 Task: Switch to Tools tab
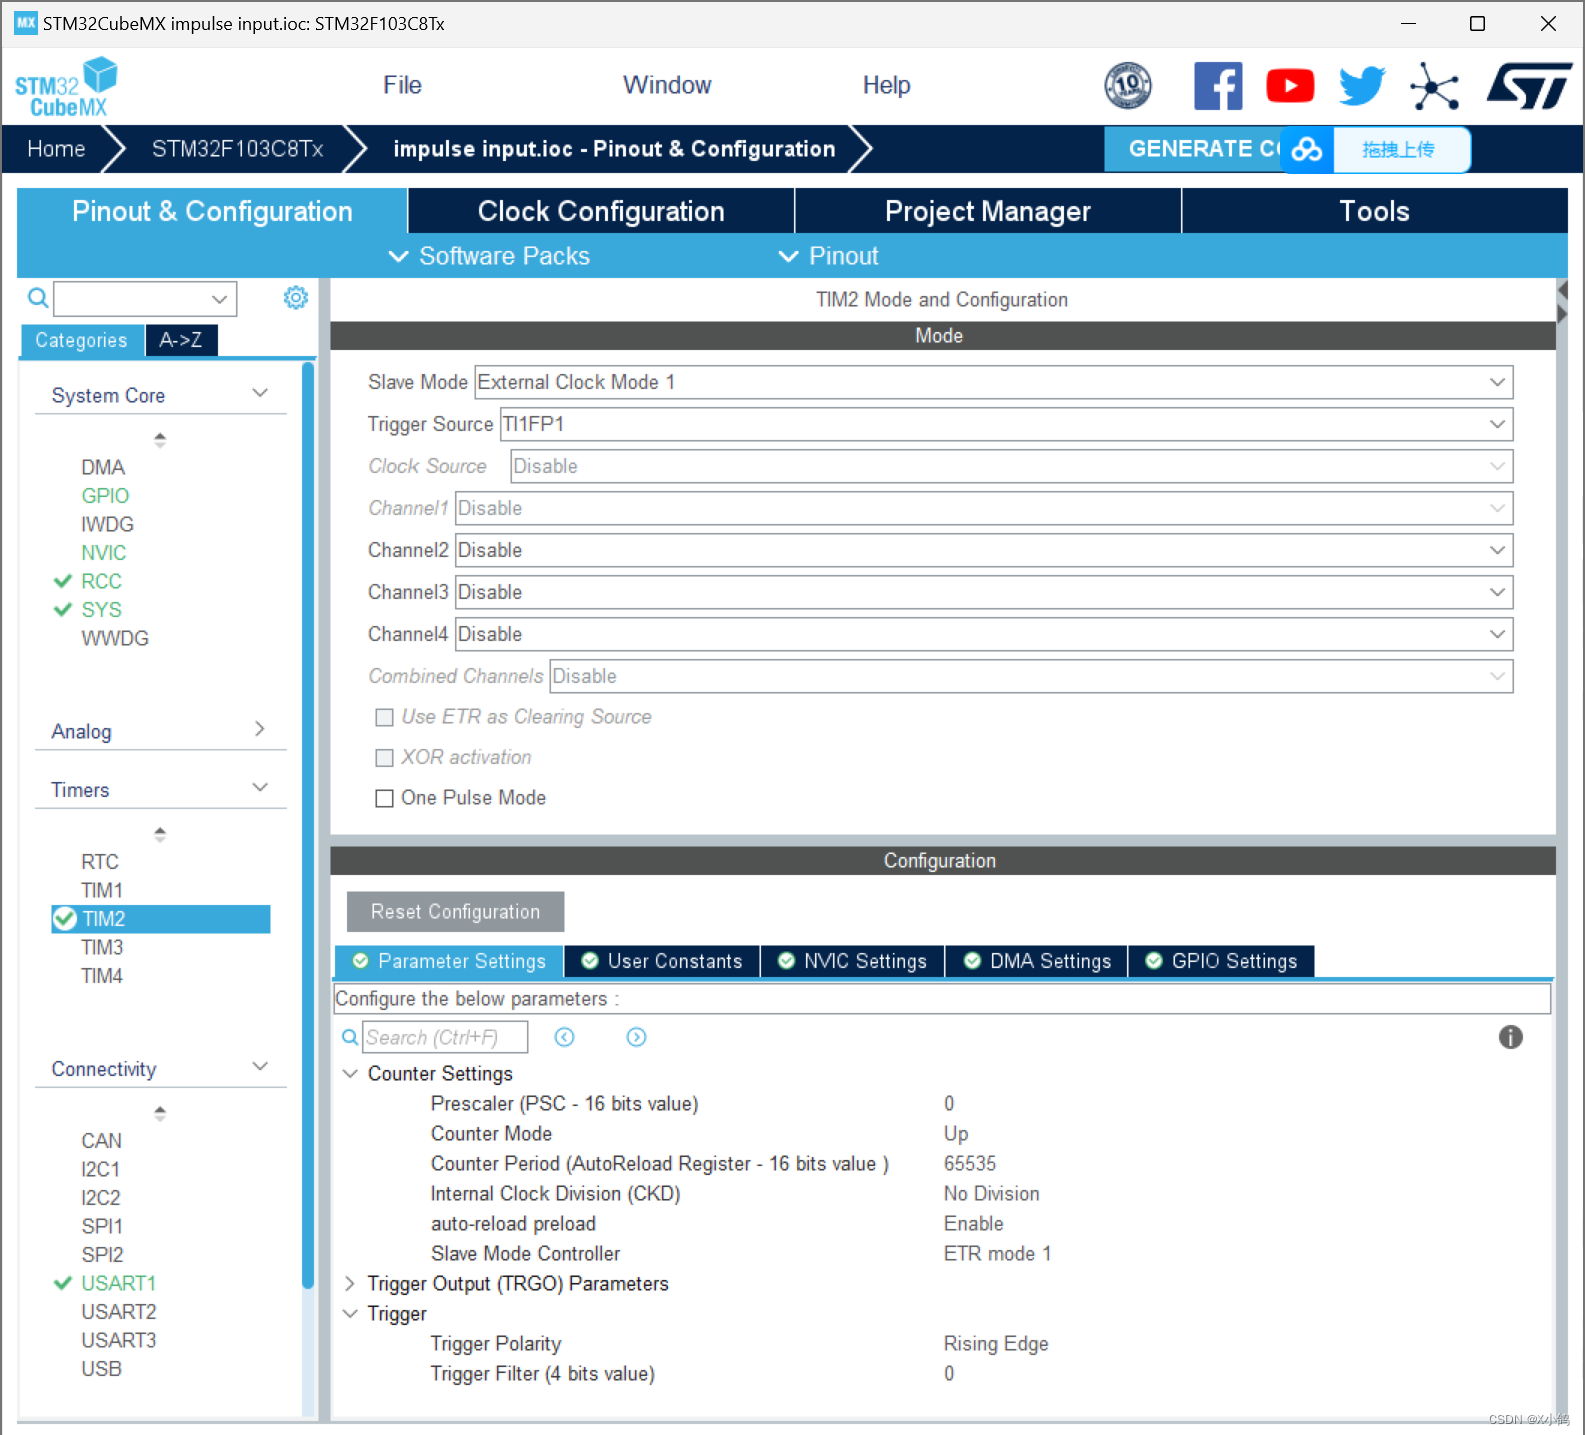[x=1374, y=211]
